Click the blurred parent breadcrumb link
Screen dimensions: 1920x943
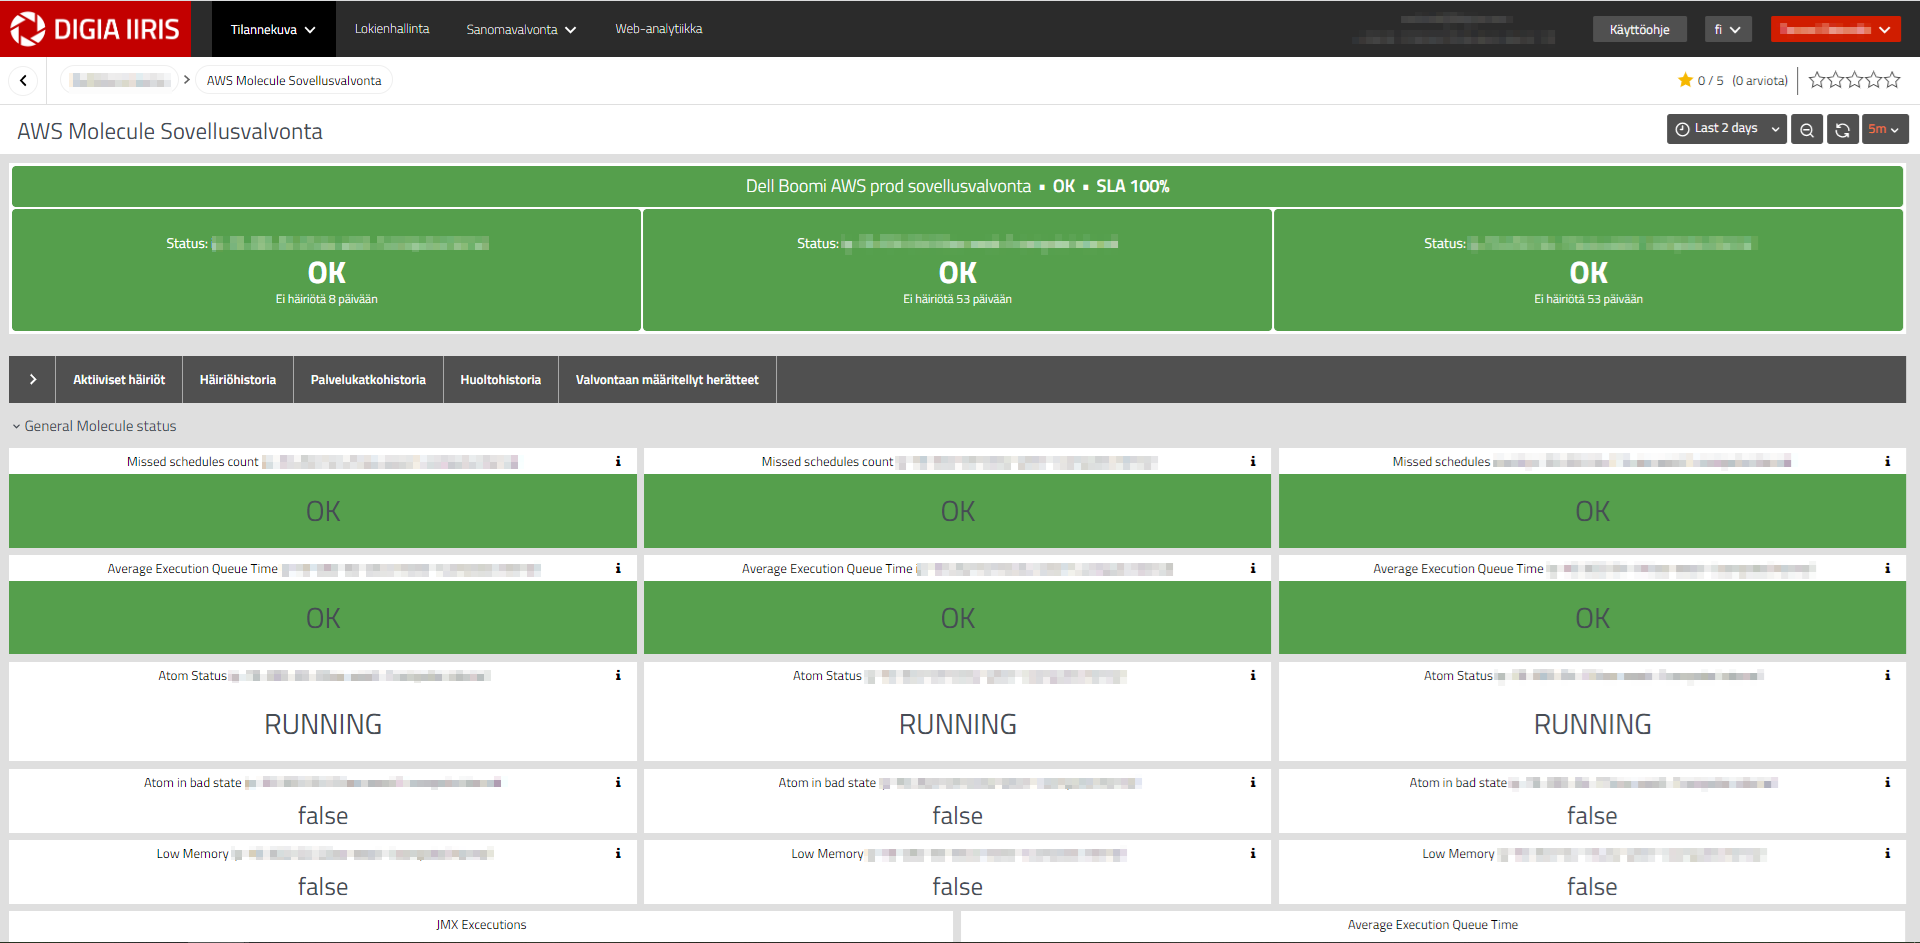point(121,81)
